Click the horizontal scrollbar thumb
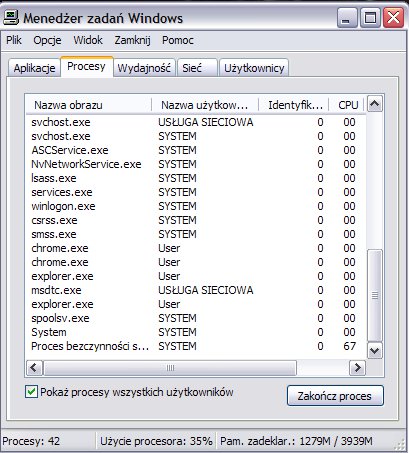Image resolution: width=409 pixels, height=453 pixels. click(170, 368)
